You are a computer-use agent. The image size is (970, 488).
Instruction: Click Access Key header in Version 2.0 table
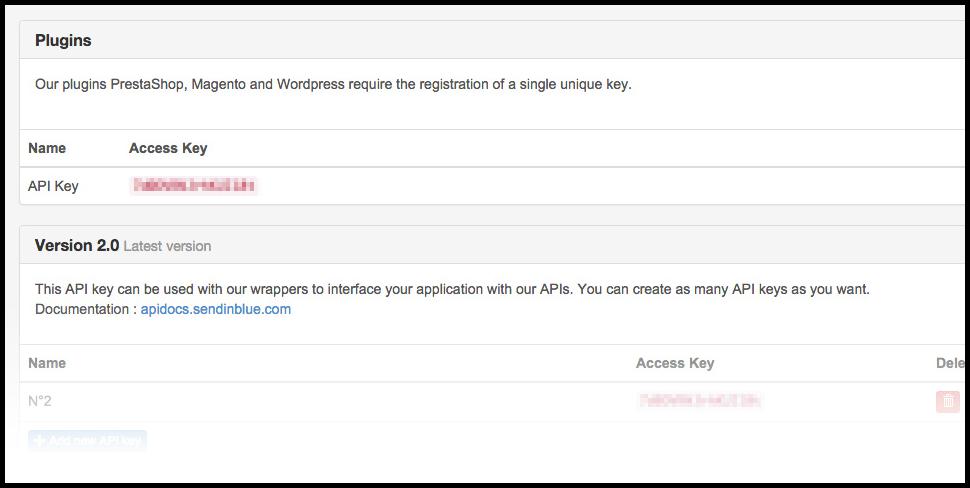coord(675,363)
